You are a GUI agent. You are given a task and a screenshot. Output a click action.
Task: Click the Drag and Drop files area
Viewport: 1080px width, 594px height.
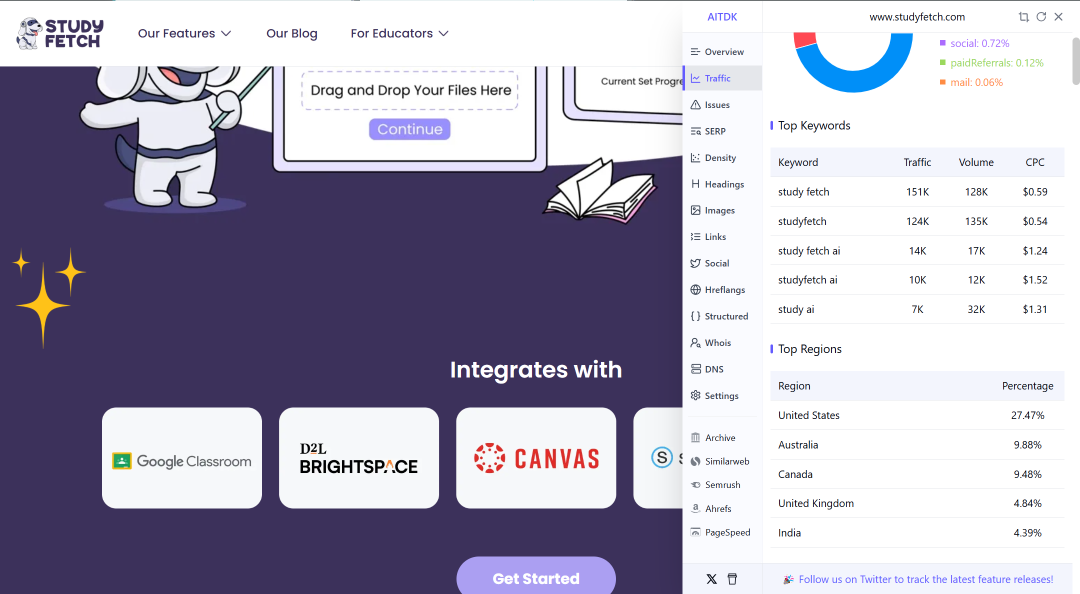410,90
